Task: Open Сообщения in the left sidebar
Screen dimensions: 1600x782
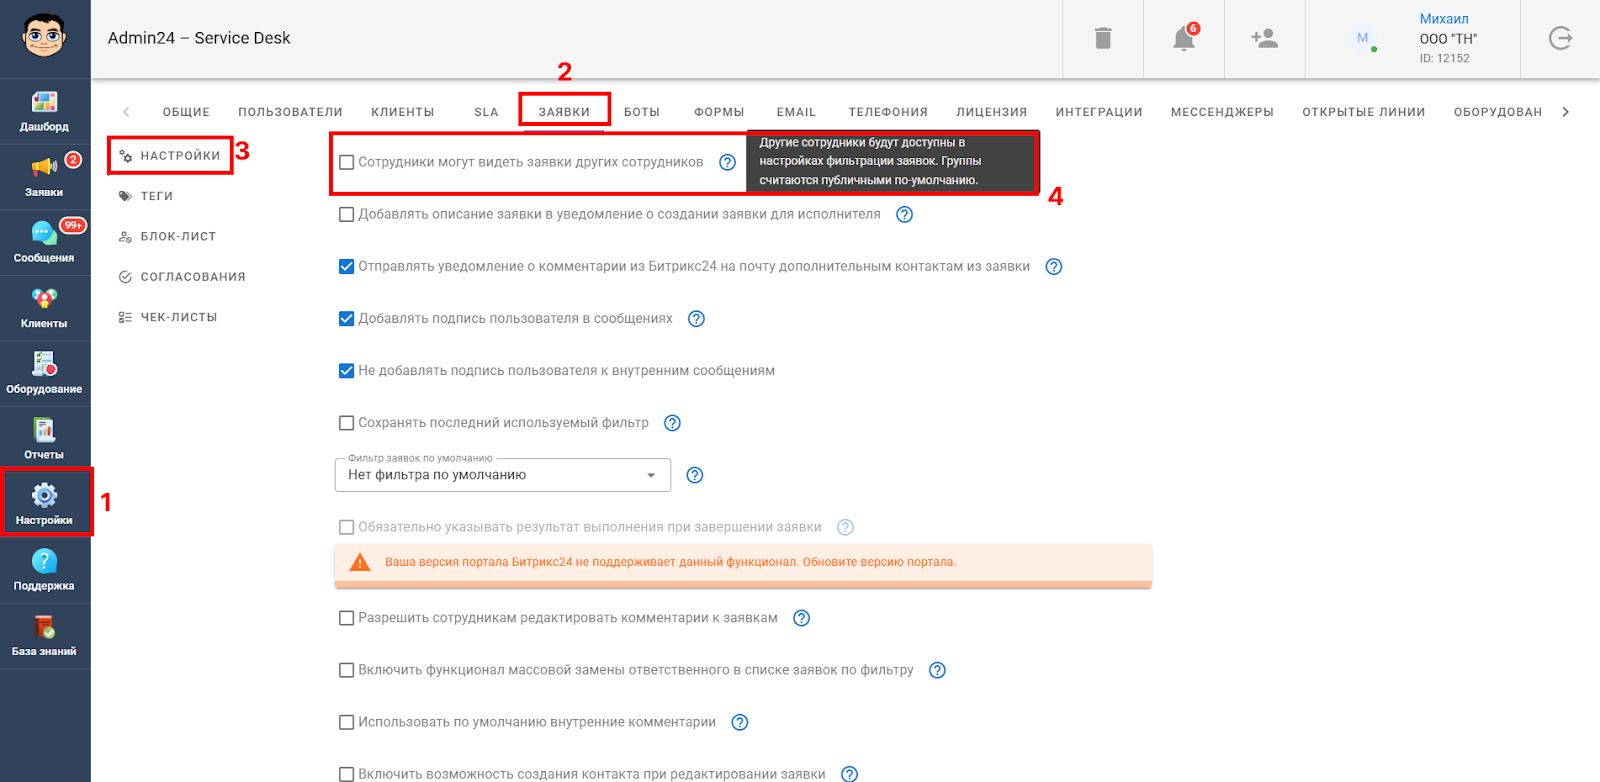Action: point(44,243)
